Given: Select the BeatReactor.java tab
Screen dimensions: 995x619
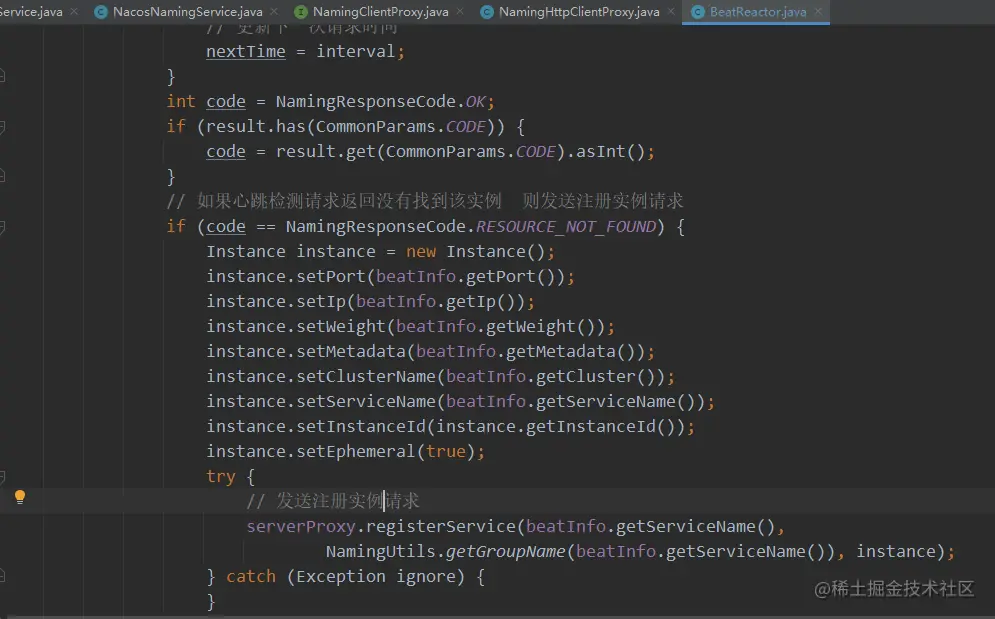Looking at the screenshot, I should [758, 11].
